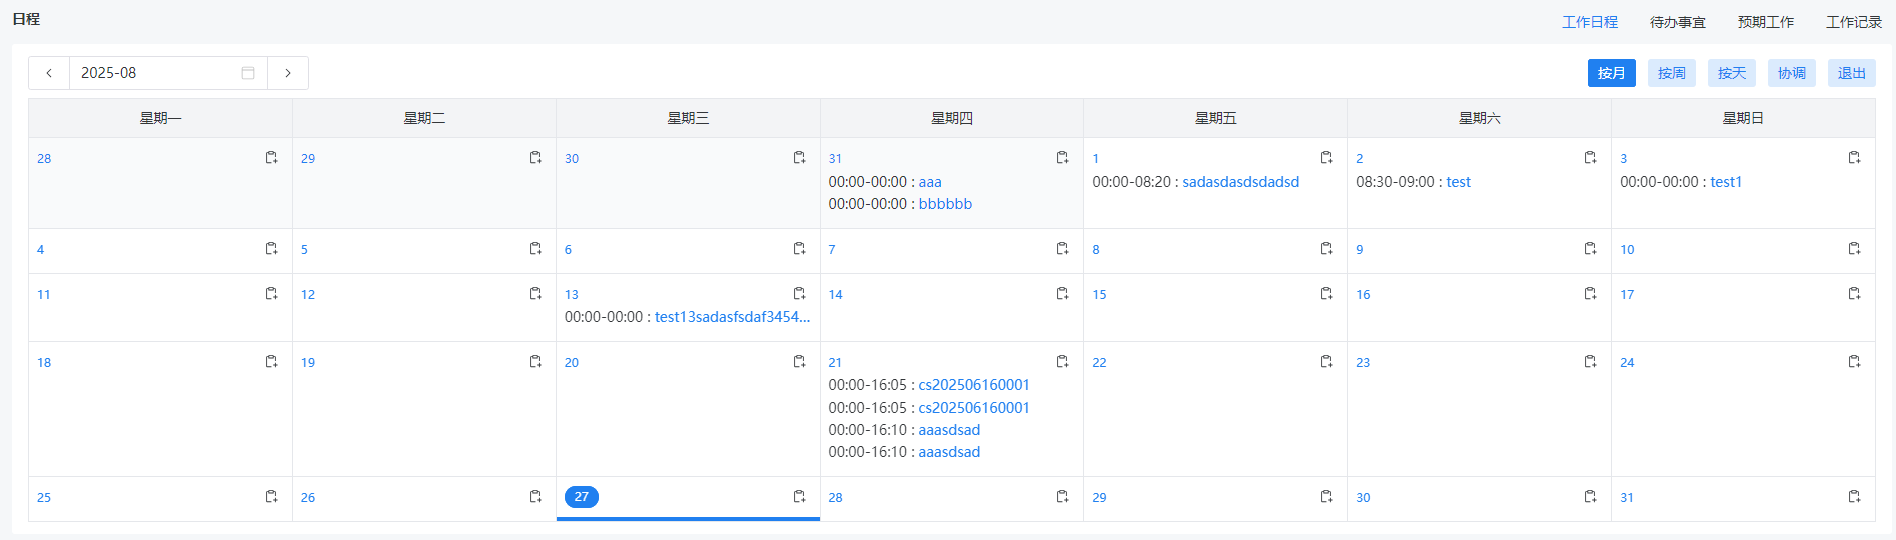Click the add-schedule icon in the August 9 cell
The image size is (1896, 540).
(x=1590, y=249)
